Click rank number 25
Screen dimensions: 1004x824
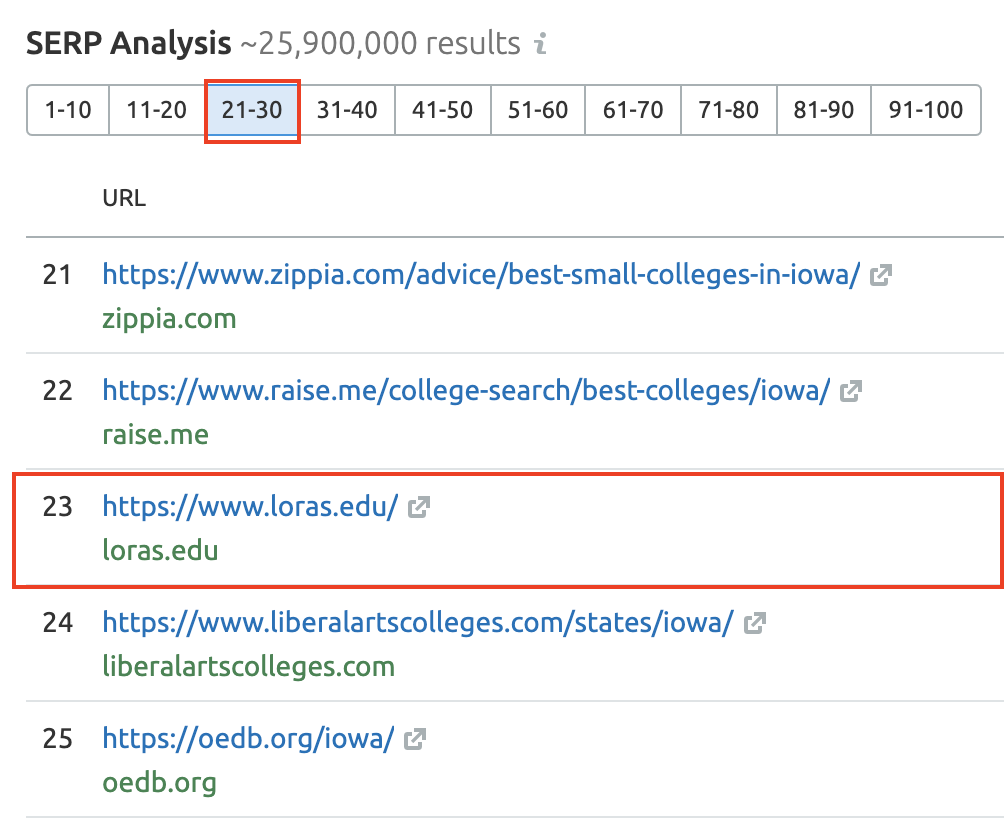tap(57, 738)
